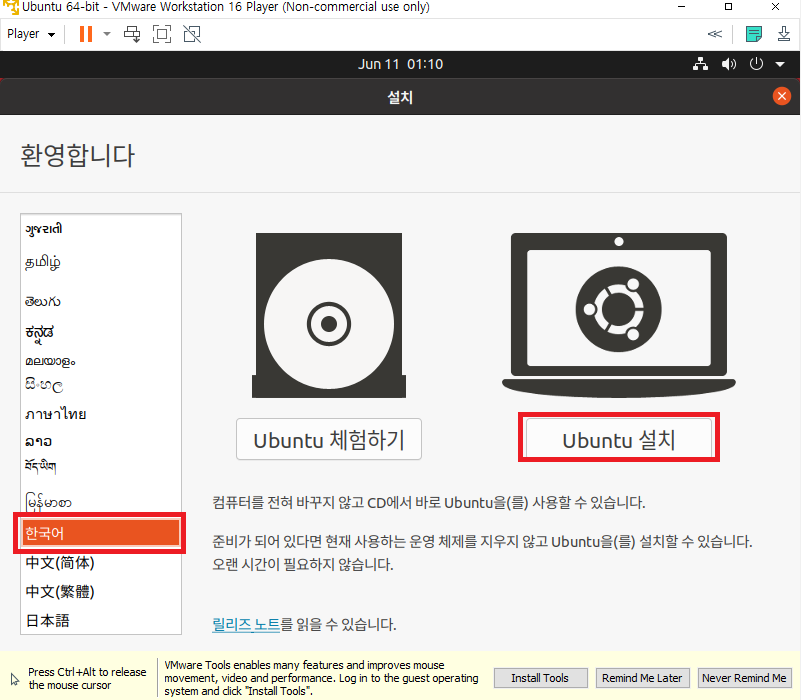This screenshot has height=700, width=801.
Task: Select සිංහල language
Action: pyautogui.click(x=101, y=385)
